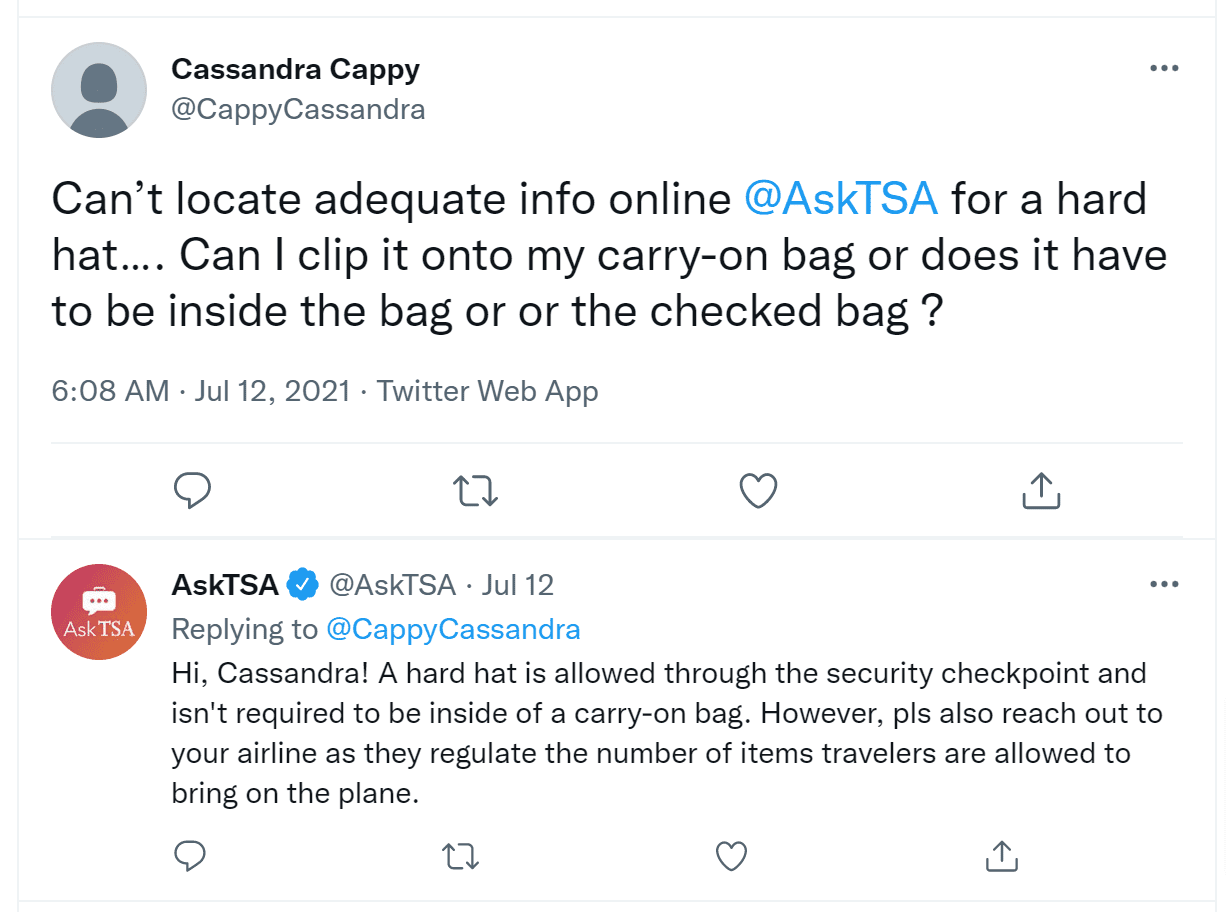The height and width of the screenshot is (912, 1226).
Task: Open the AskTSA profile avatar
Action: click(99, 612)
